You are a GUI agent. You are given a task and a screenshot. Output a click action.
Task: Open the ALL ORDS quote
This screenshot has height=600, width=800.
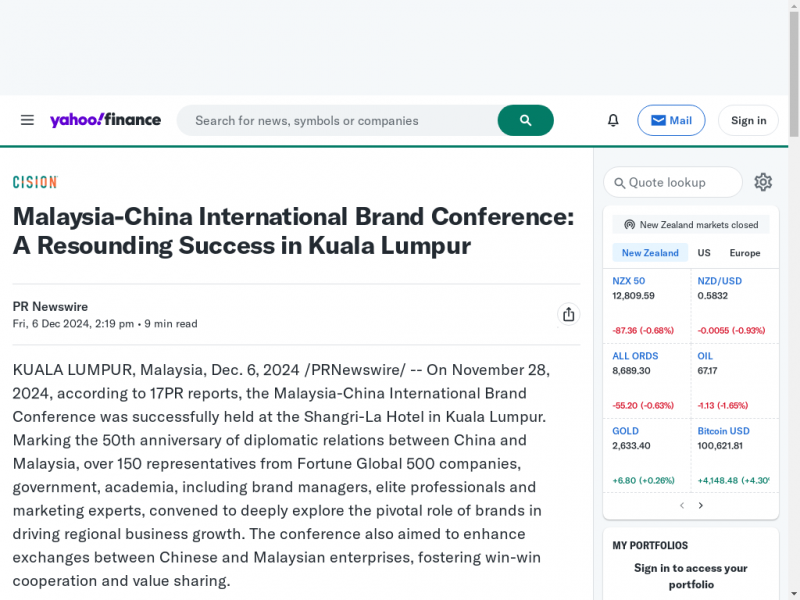[635, 356]
